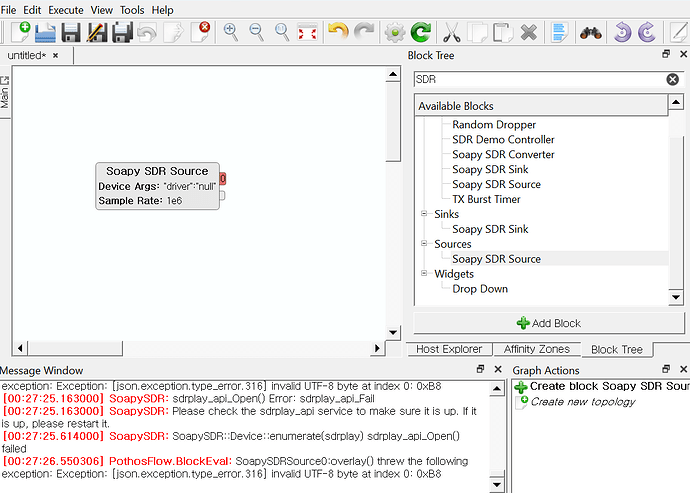Click the red output port 0 on block
This screenshot has width=690, height=493.
tap(223, 178)
